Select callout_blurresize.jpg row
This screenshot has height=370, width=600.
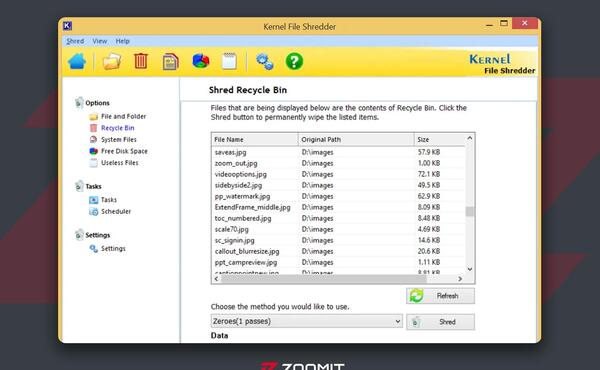pyautogui.click(x=339, y=251)
